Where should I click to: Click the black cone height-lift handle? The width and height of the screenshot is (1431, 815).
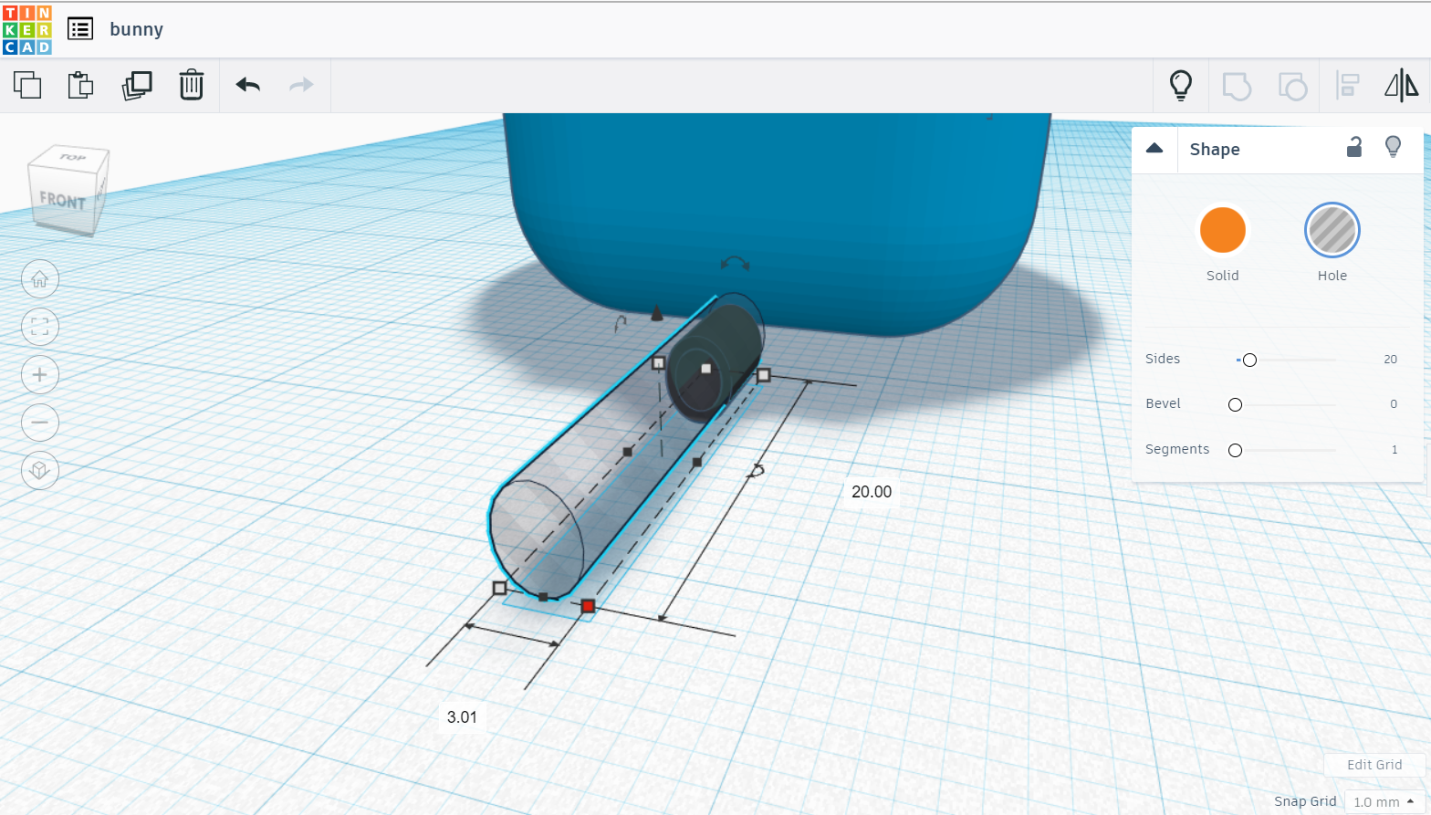[x=657, y=314]
